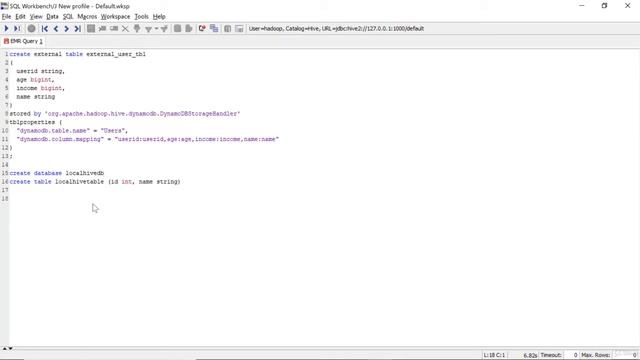Open the SQL menu

68,17
